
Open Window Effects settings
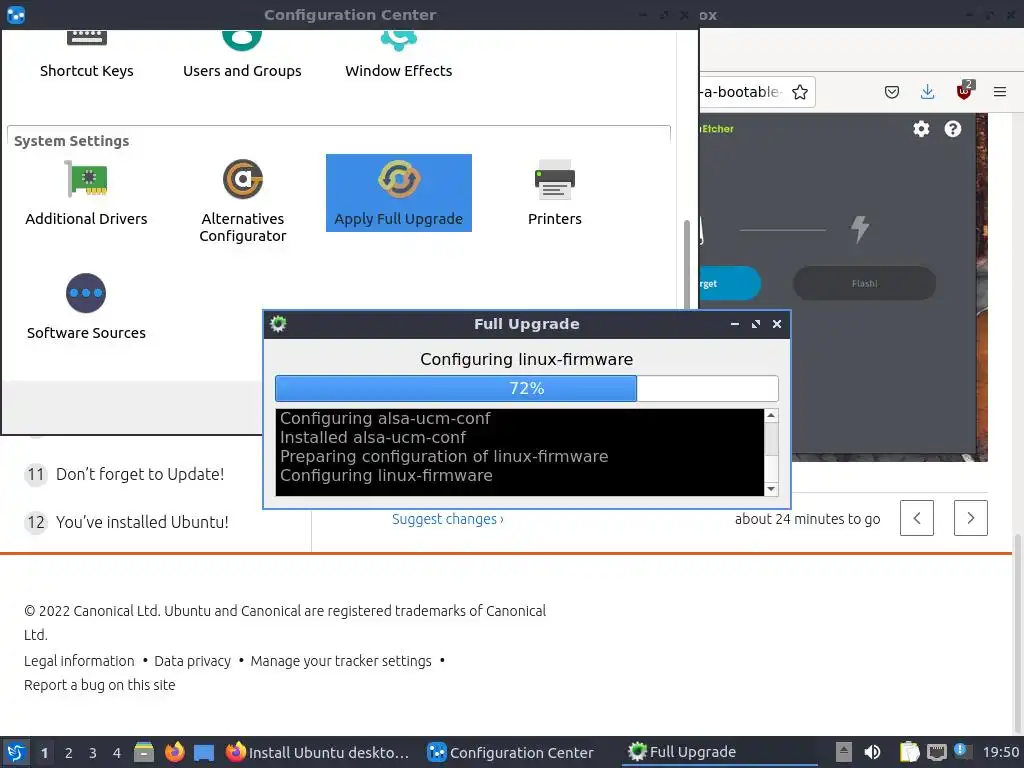[x=398, y=56]
